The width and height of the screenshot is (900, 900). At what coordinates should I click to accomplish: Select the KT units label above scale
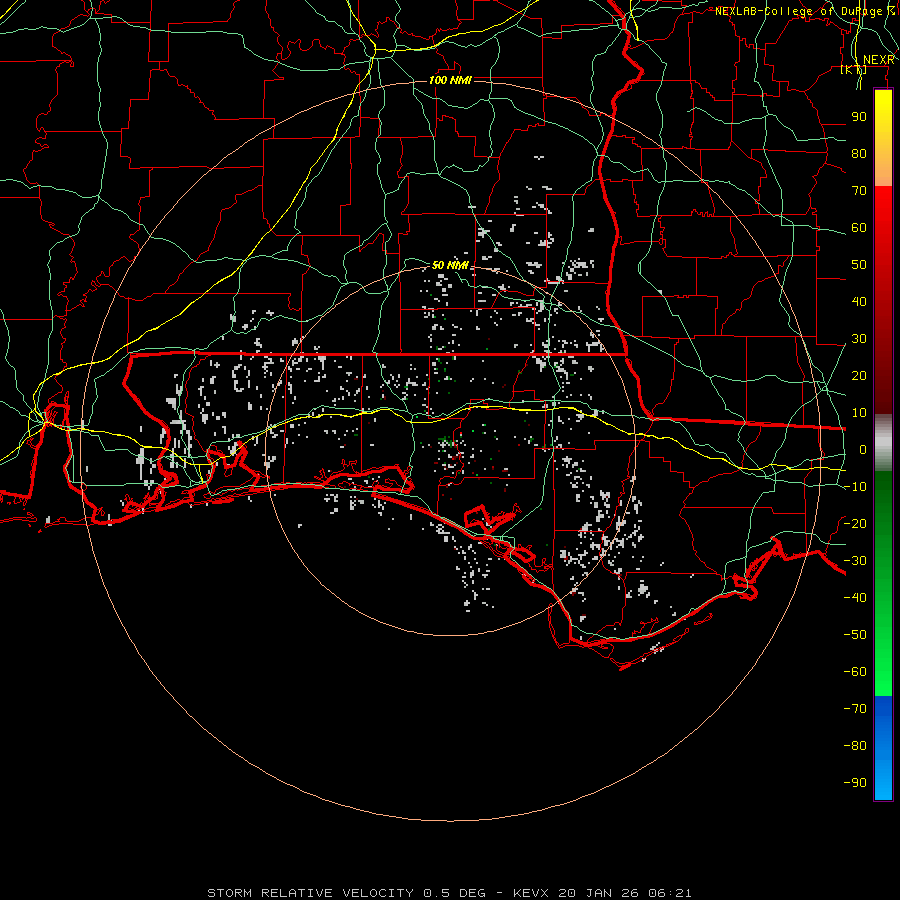852,70
